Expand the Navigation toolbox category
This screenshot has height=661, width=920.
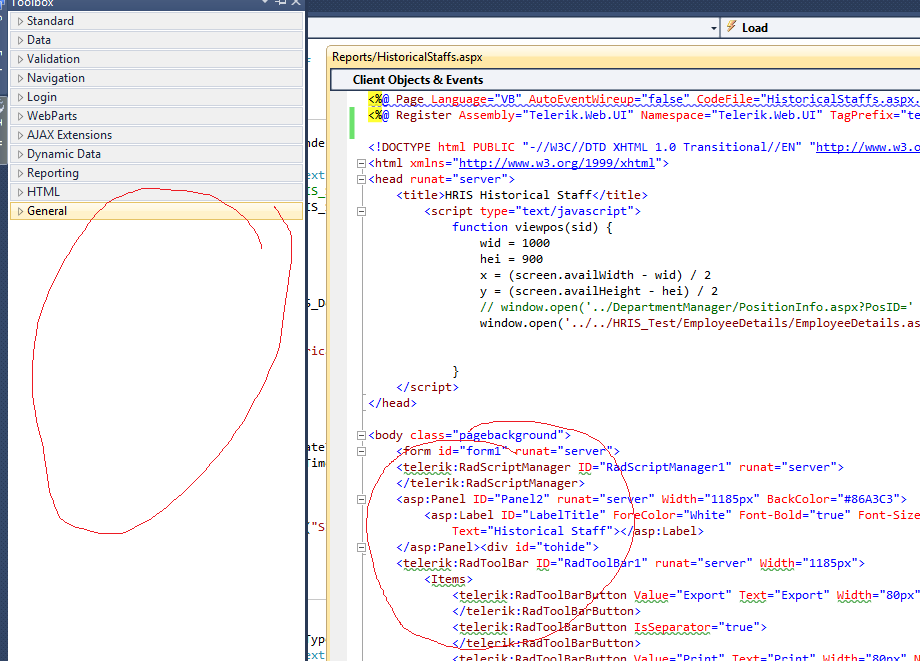[156, 78]
